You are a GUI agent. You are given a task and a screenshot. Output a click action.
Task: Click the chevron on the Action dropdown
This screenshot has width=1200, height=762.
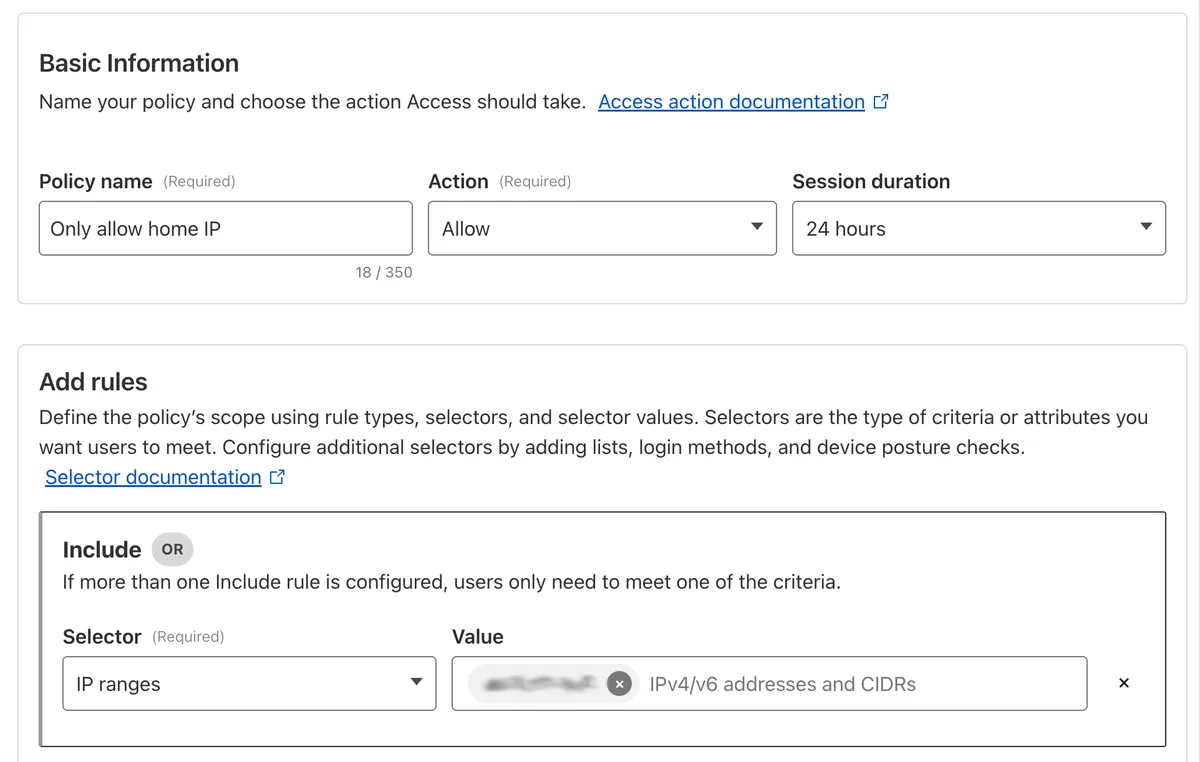click(x=758, y=228)
